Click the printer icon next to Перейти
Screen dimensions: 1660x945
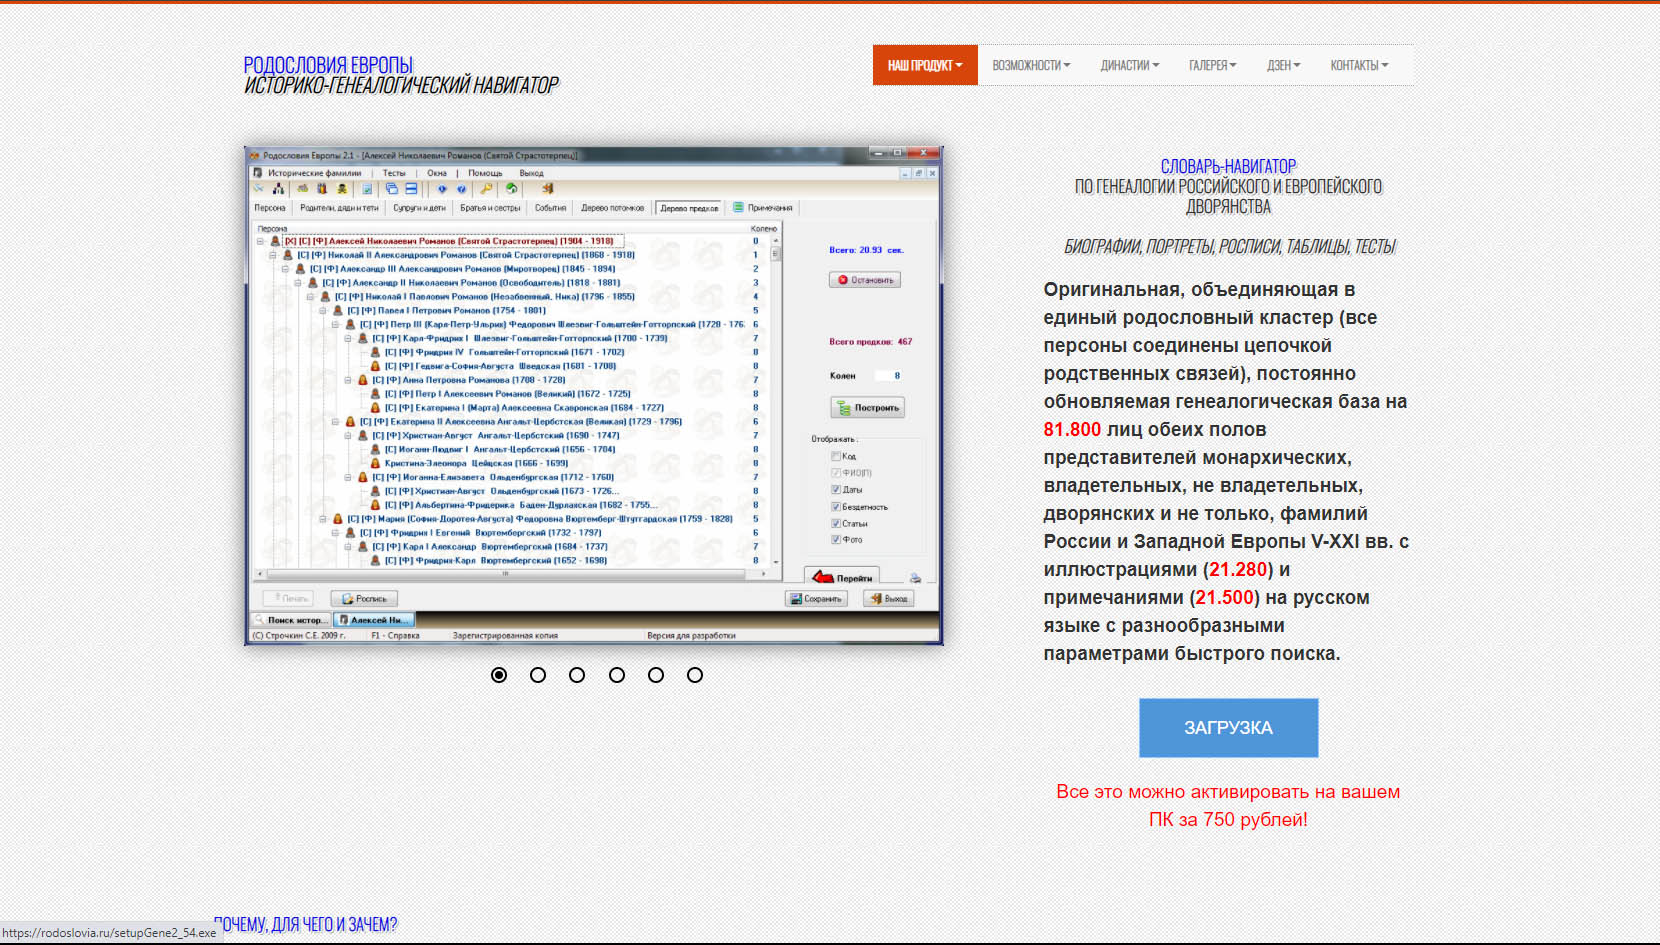pyautogui.click(x=915, y=578)
